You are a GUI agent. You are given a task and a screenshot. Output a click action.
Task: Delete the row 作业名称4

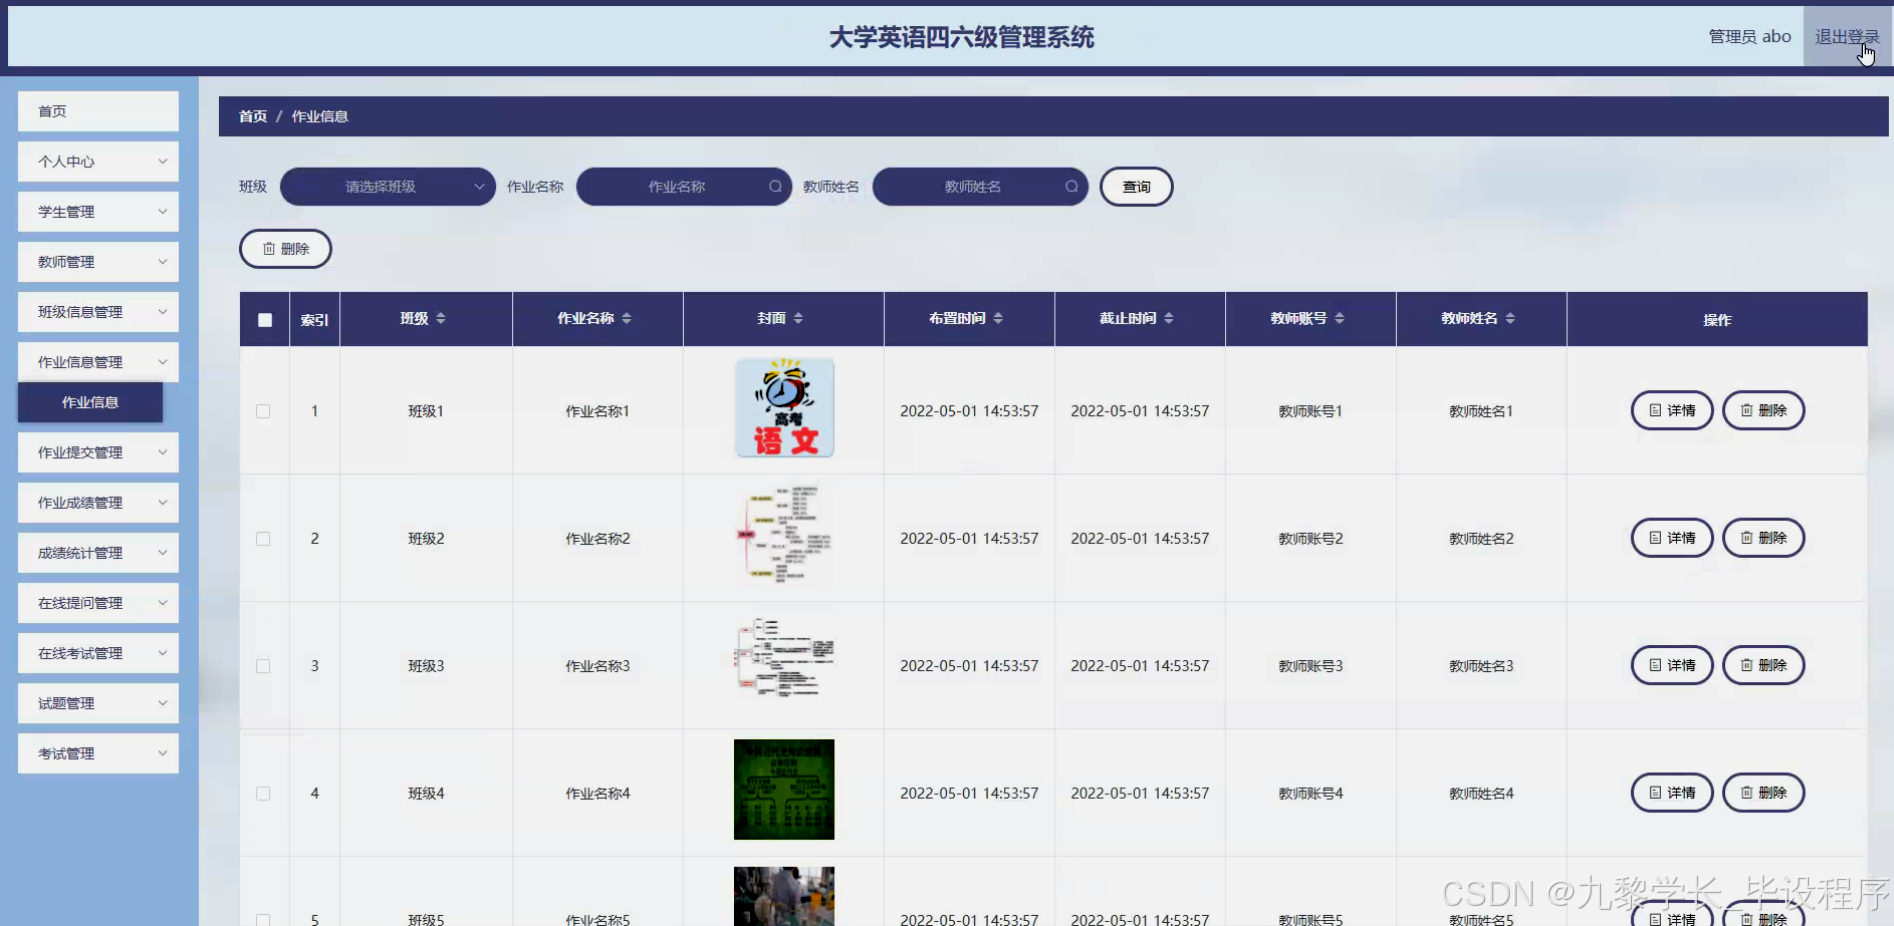(x=1763, y=792)
